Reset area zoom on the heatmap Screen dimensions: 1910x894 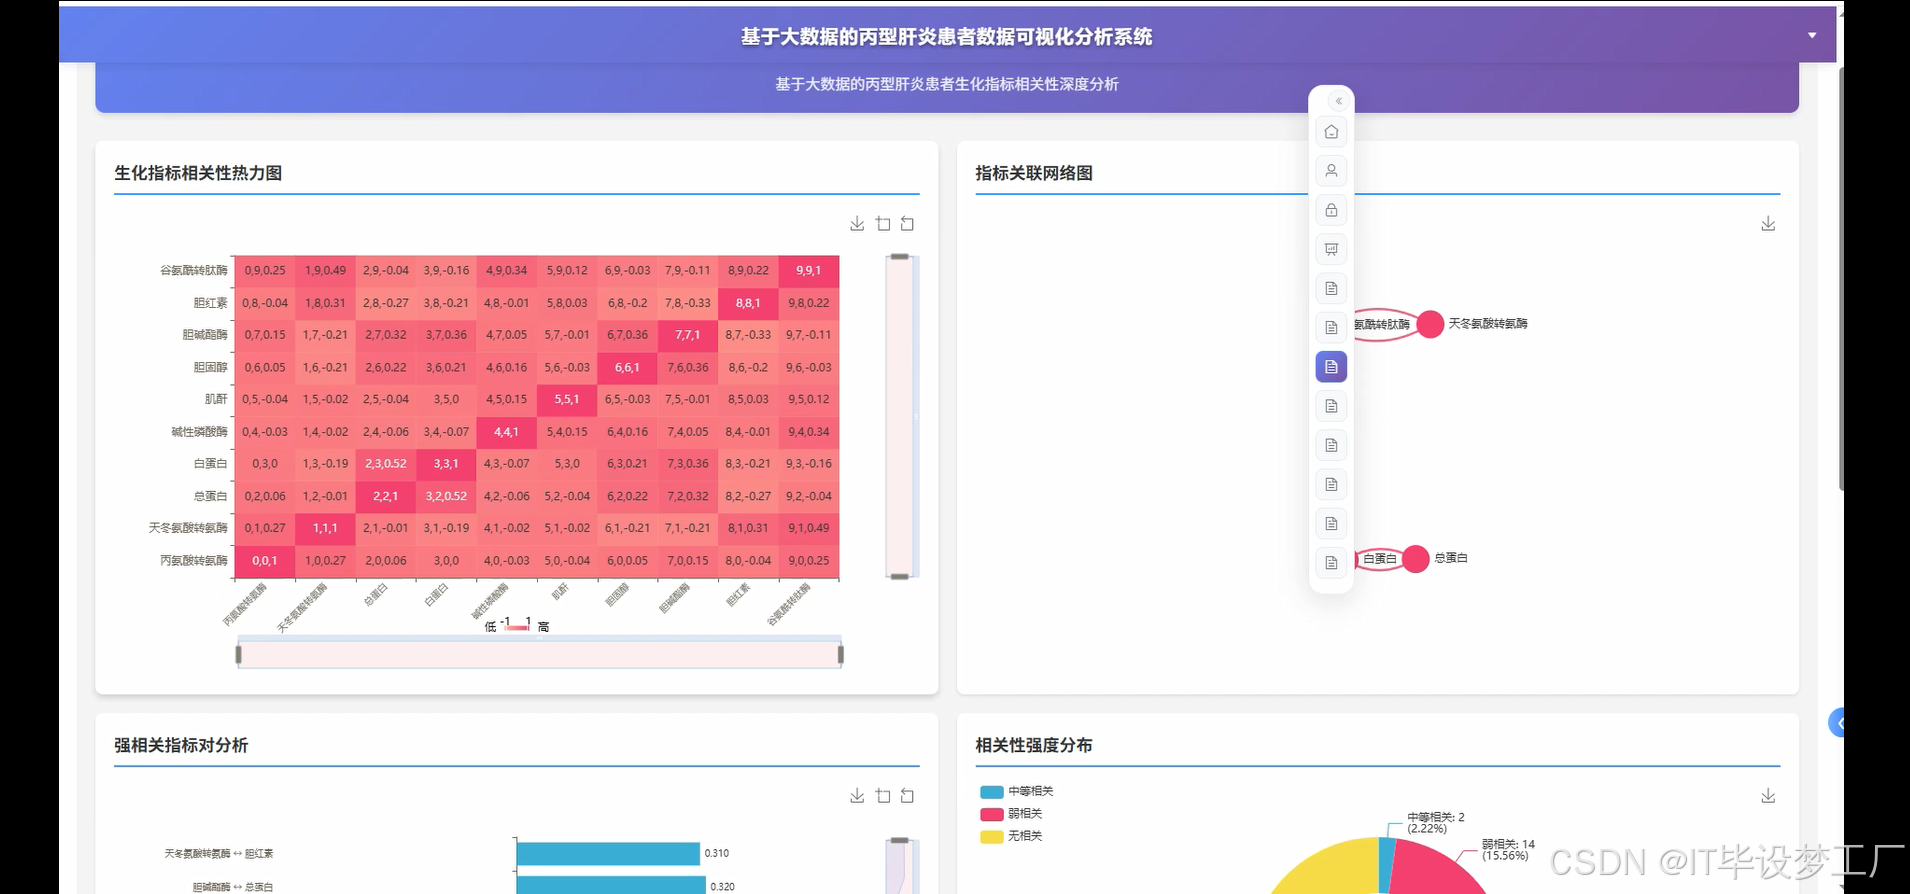(x=907, y=224)
